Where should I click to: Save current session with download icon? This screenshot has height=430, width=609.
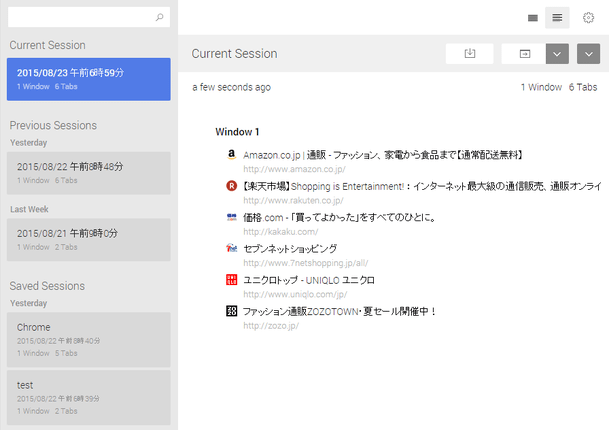pos(470,54)
